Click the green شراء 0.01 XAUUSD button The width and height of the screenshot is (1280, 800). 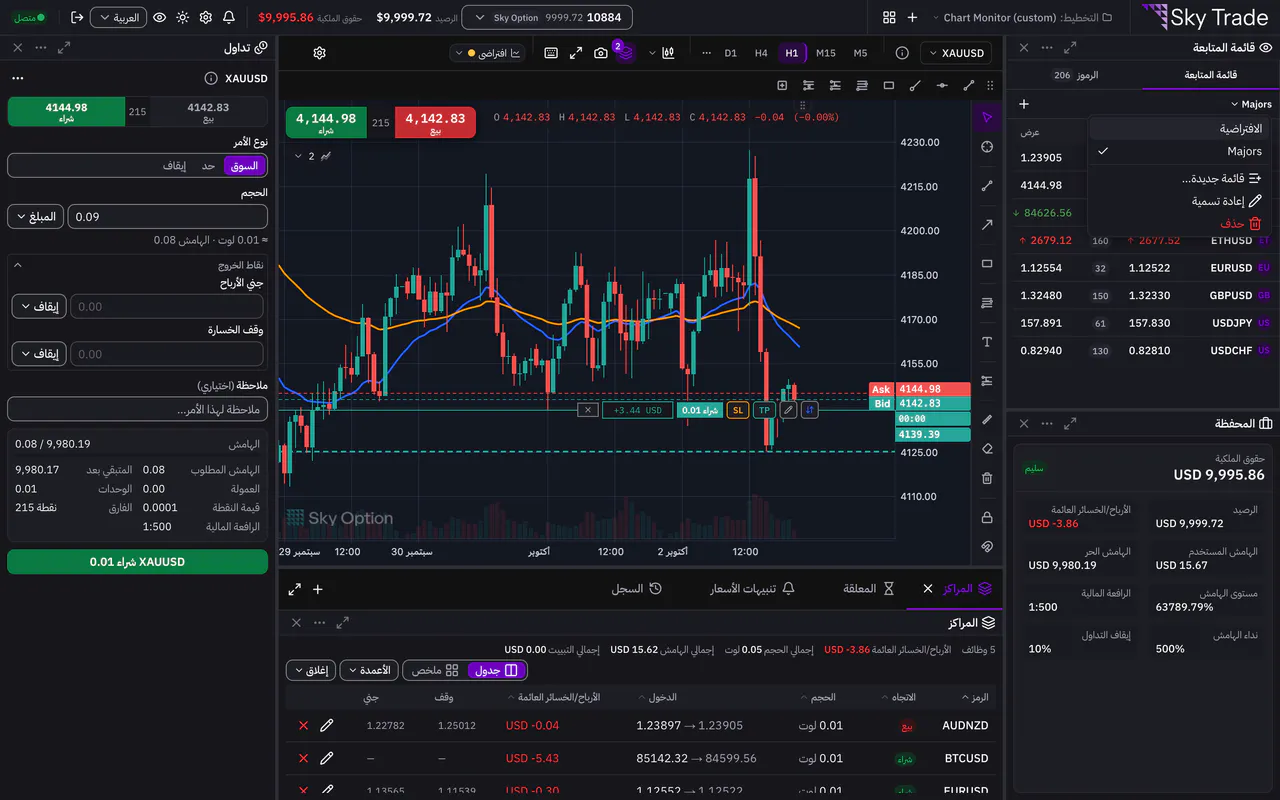[137, 562]
